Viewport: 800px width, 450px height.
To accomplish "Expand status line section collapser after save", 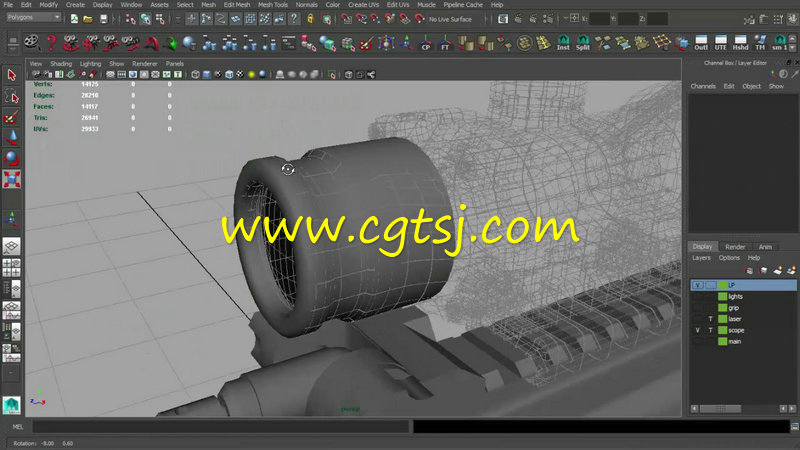I will point(115,19).
